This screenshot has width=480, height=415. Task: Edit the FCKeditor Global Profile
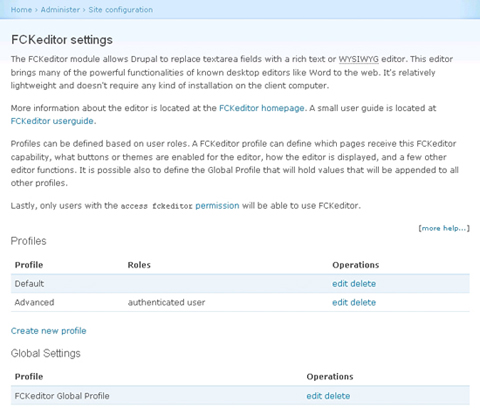[314, 396]
